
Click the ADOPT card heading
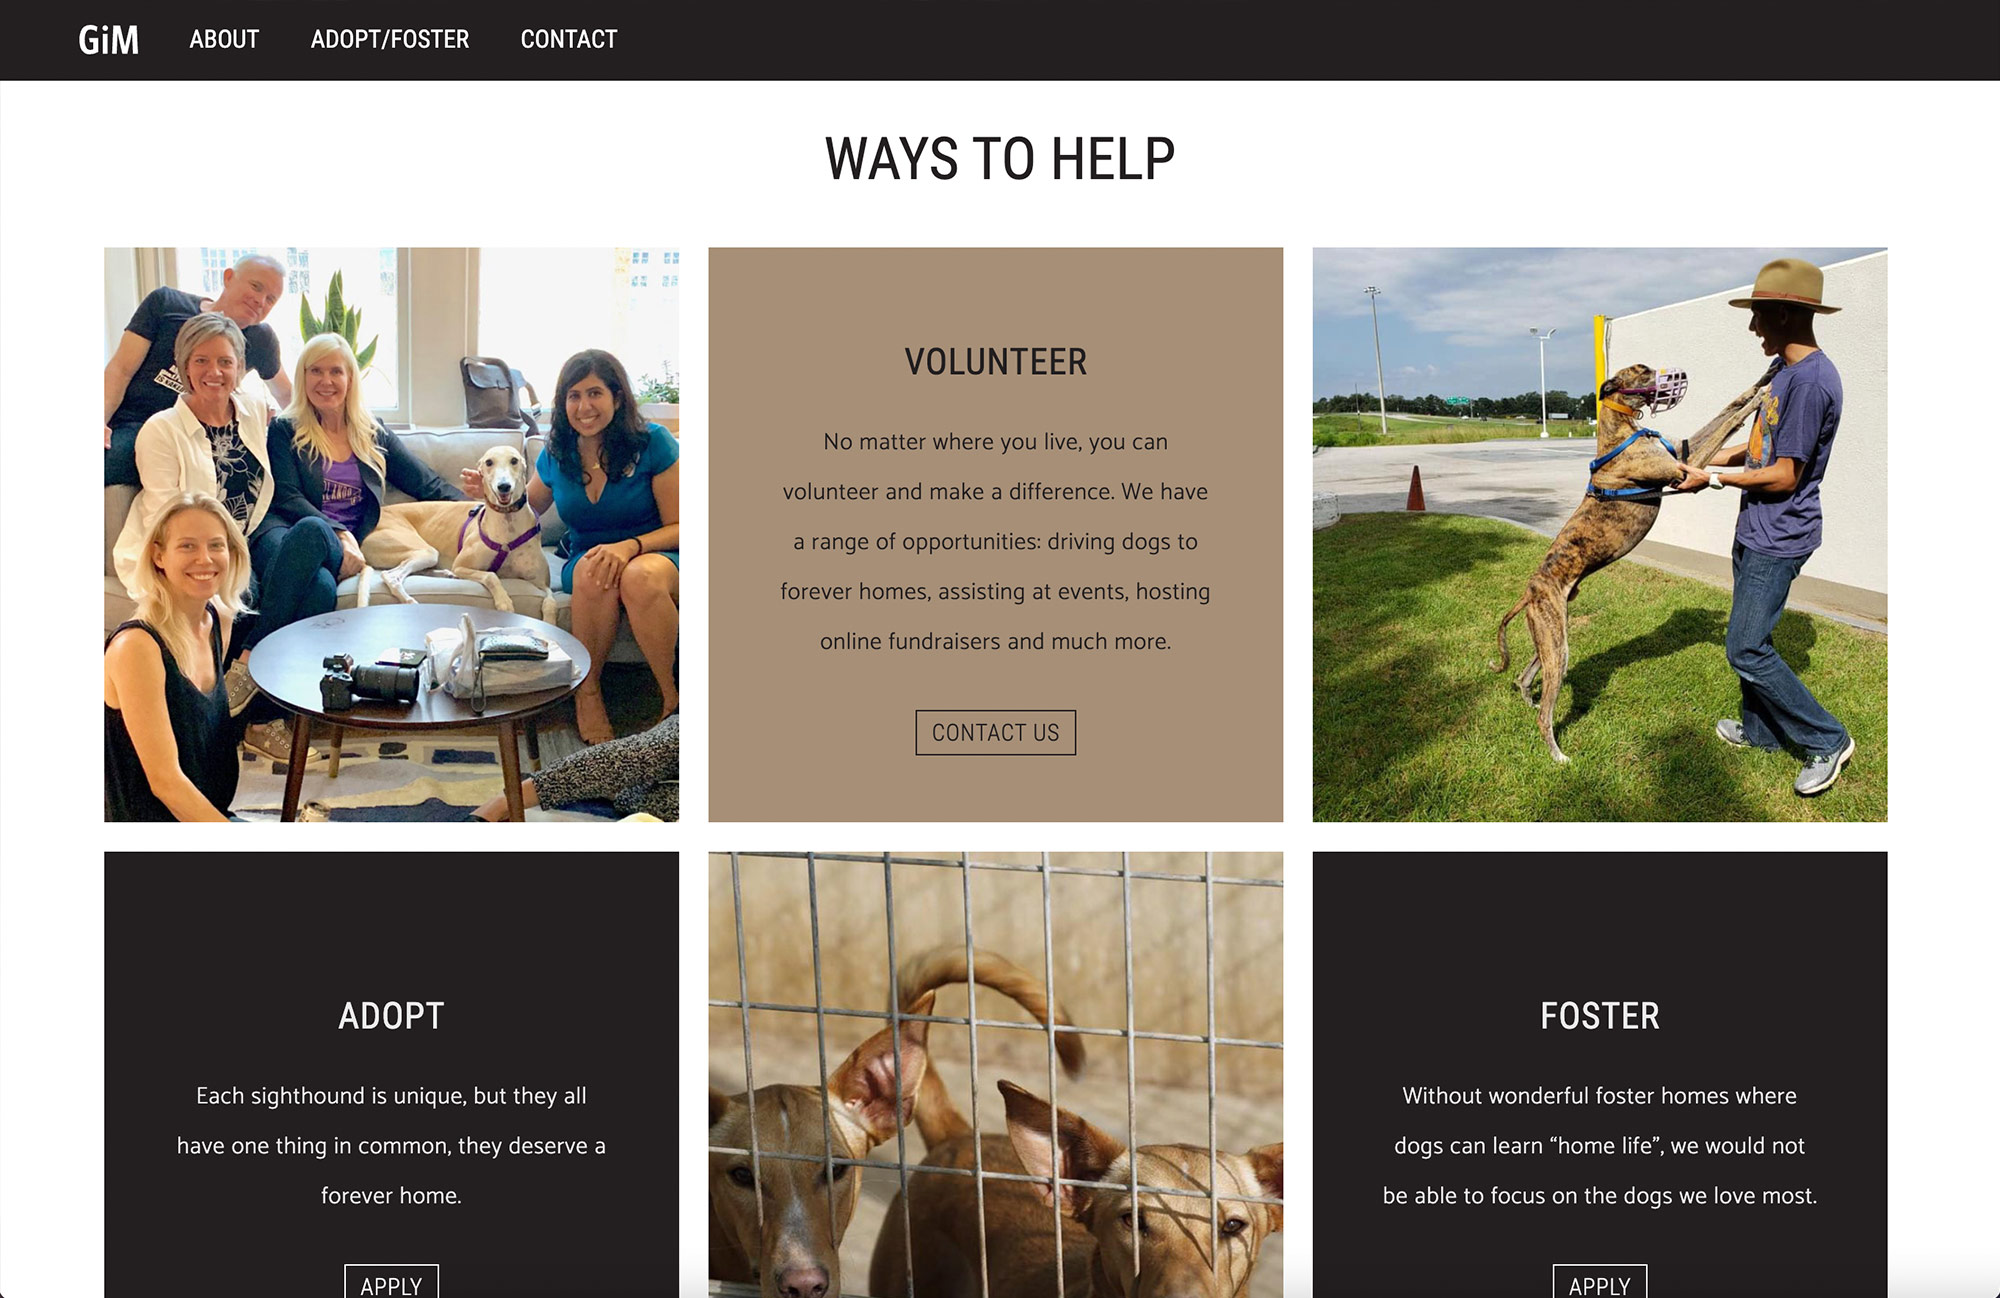(391, 1016)
